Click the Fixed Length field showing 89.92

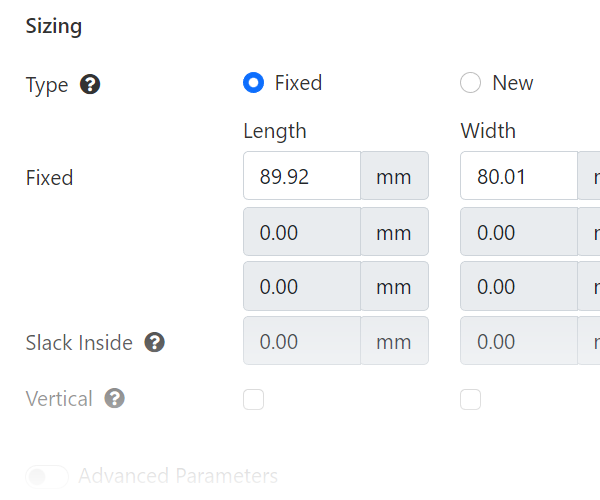[x=301, y=177]
